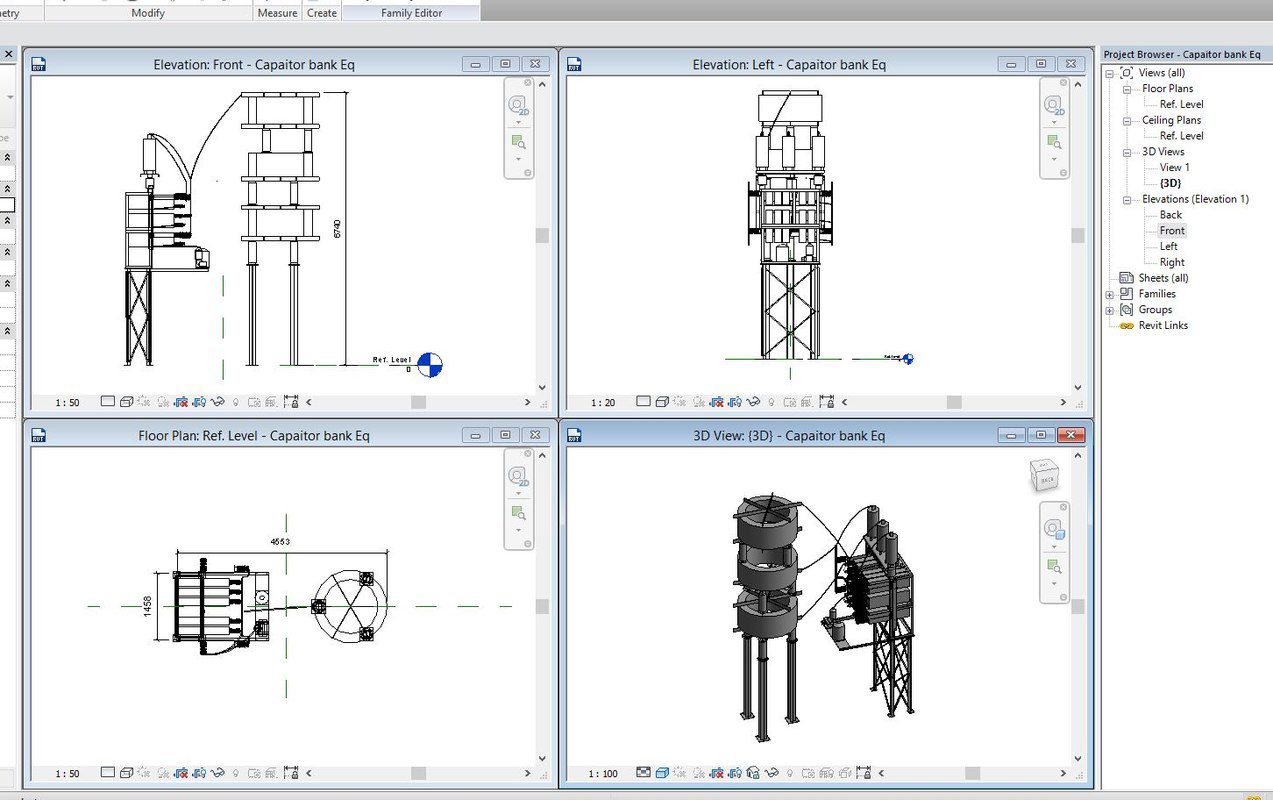The image size is (1273, 800).
Task: Click the Temporary Hide/Isolate glasses in Floor Plan view
Action: pos(218,773)
